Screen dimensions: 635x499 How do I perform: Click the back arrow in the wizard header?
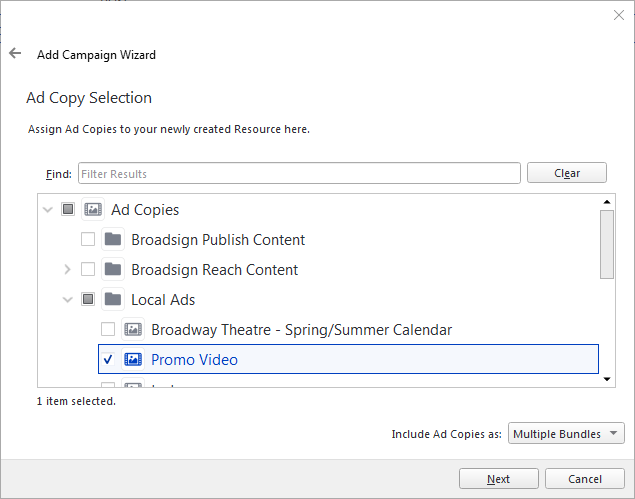pos(15,54)
